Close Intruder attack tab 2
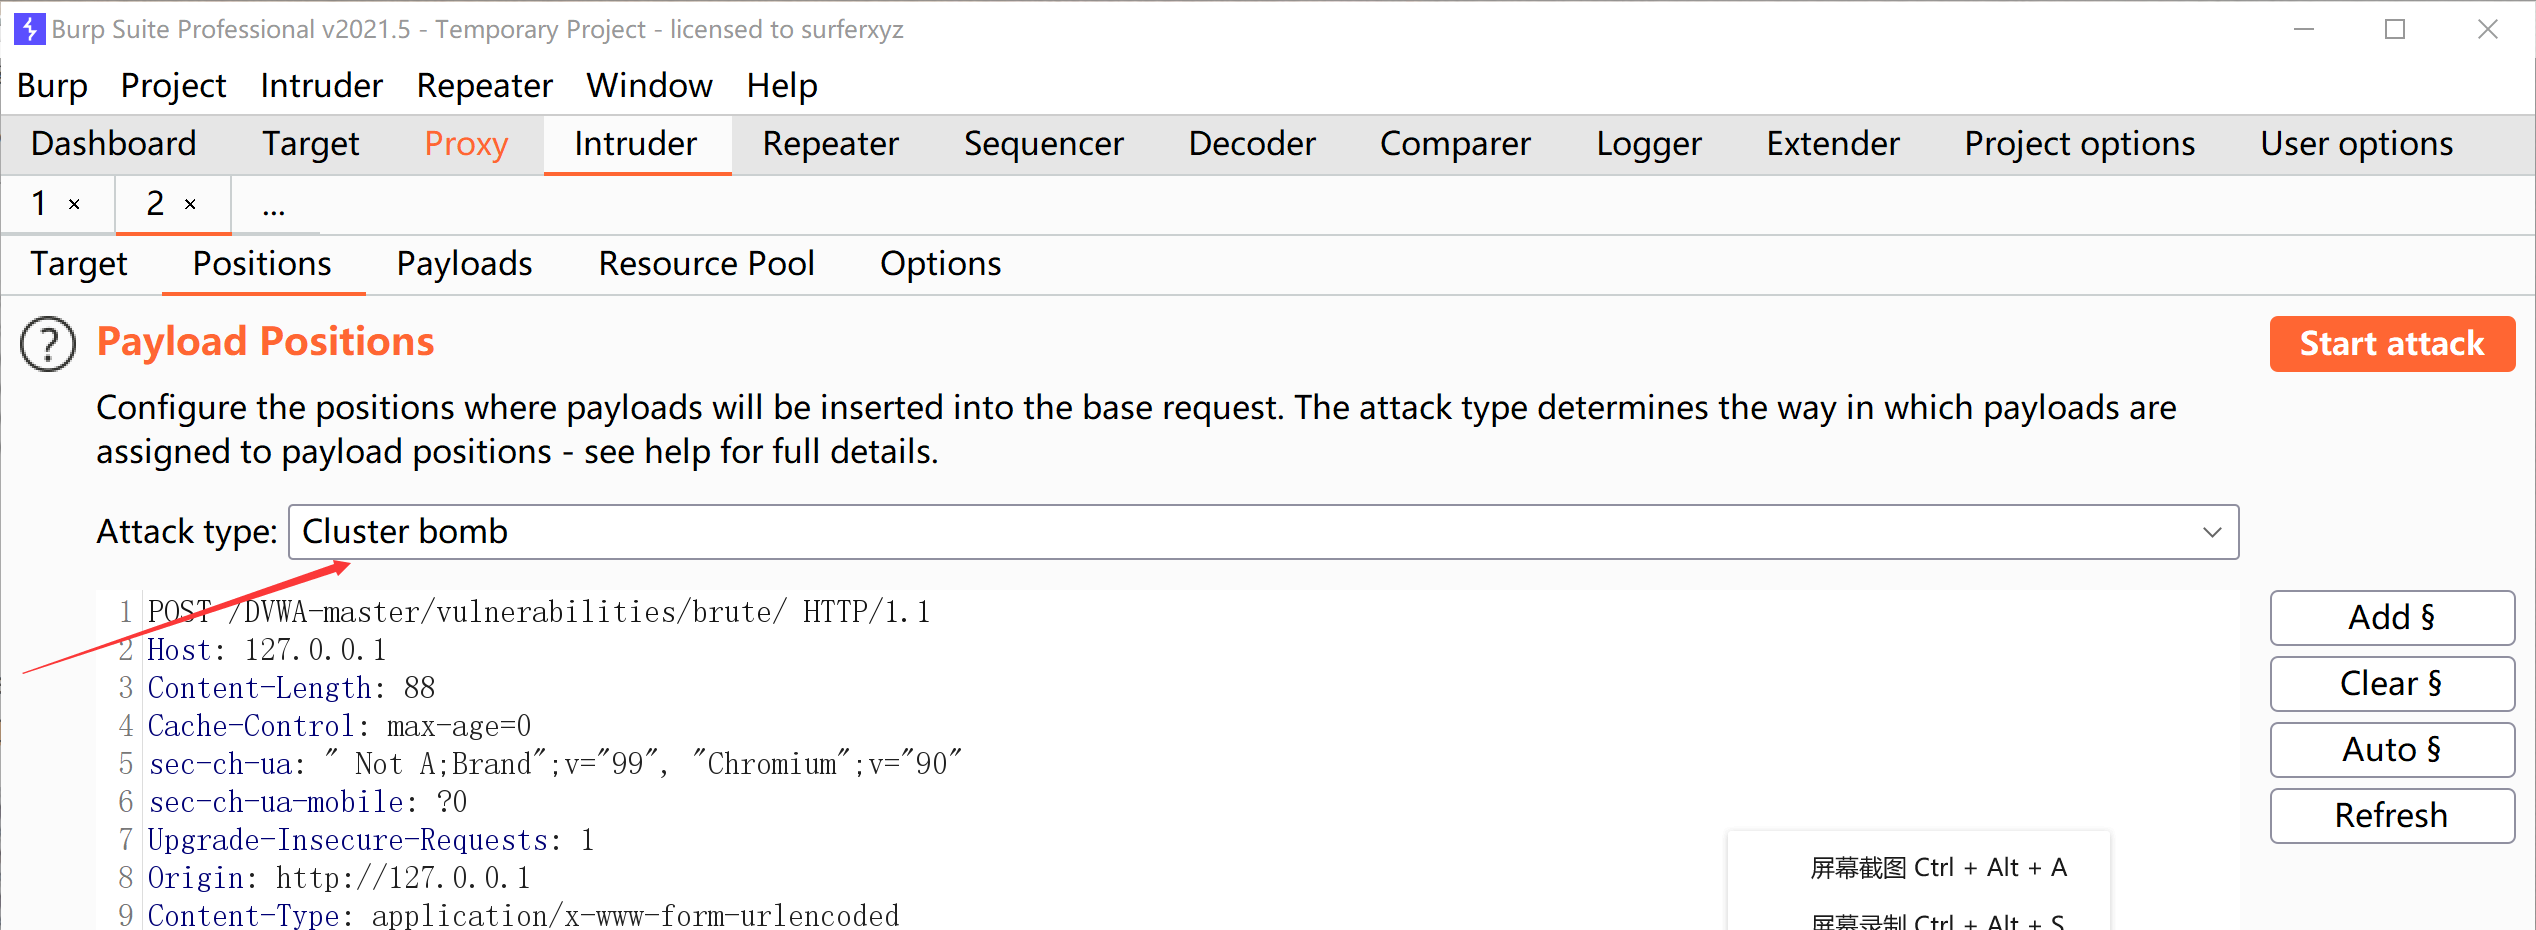The image size is (2536, 930). (190, 205)
